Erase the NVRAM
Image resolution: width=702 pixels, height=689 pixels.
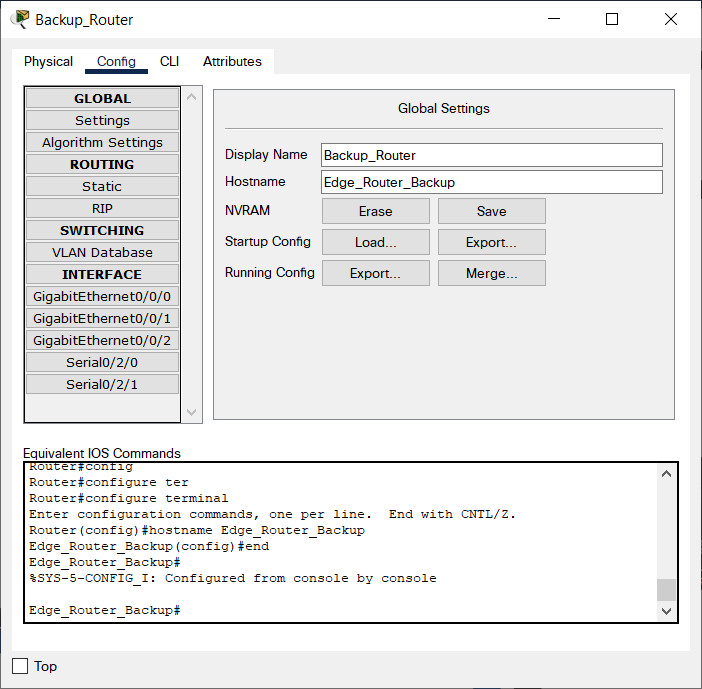pos(375,211)
